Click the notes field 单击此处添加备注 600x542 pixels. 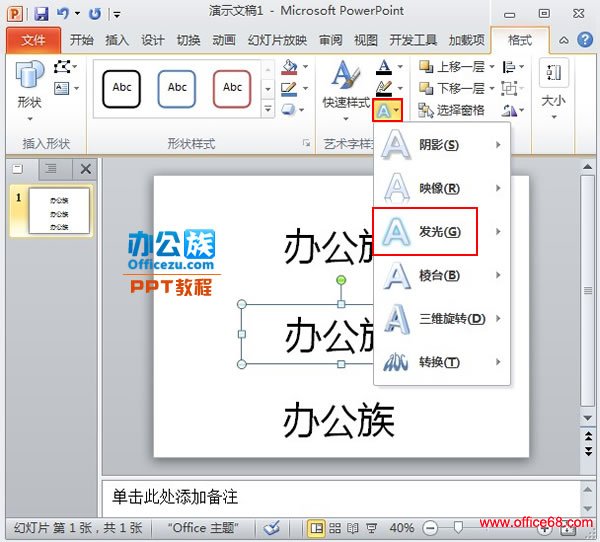pyautogui.click(x=341, y=498)
